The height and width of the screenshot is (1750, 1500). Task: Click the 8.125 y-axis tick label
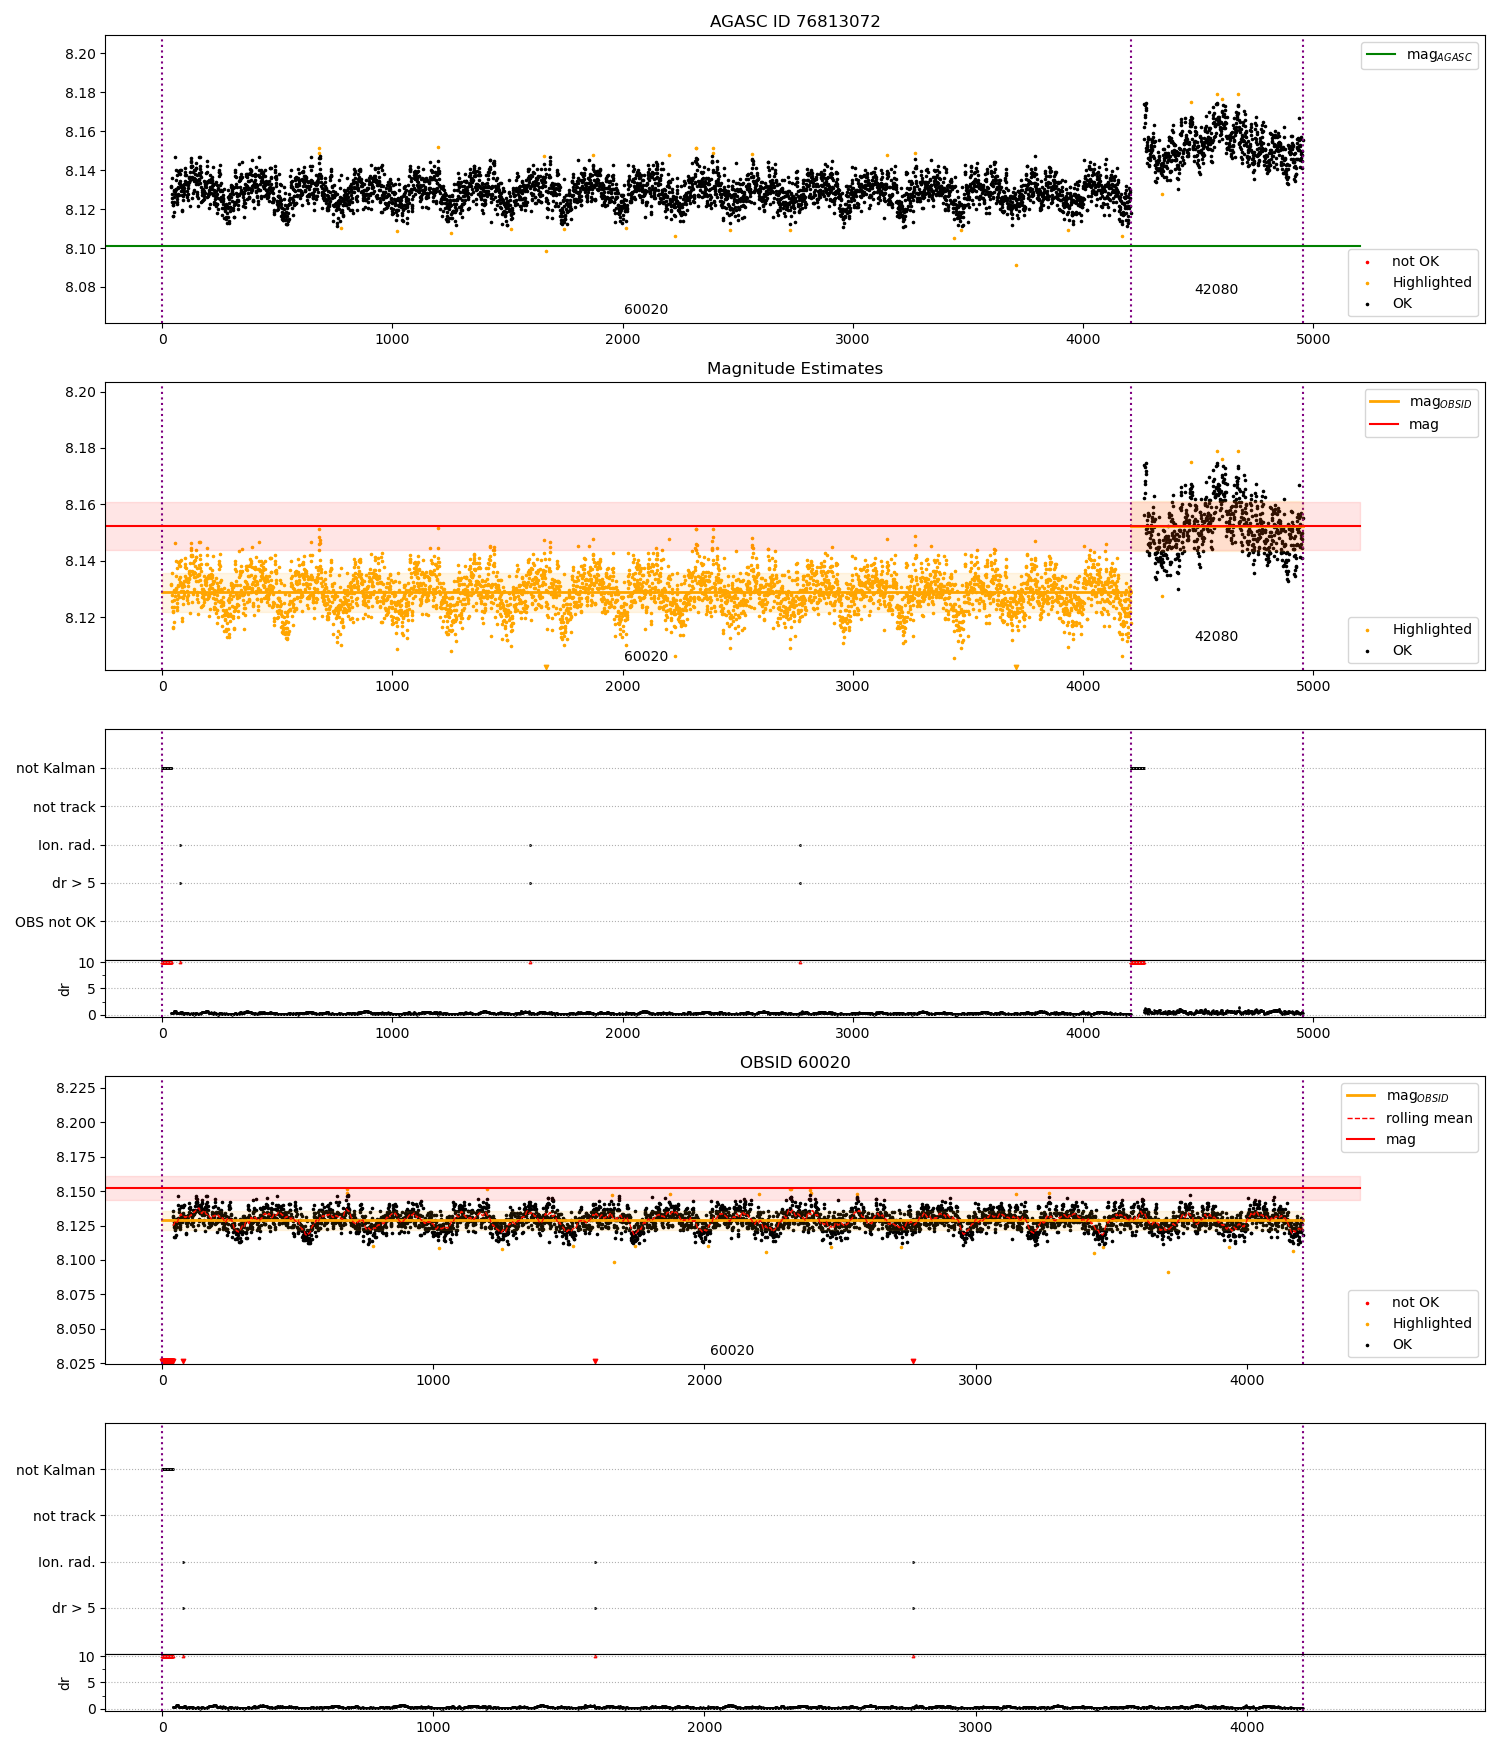[x=75, y=1226]
